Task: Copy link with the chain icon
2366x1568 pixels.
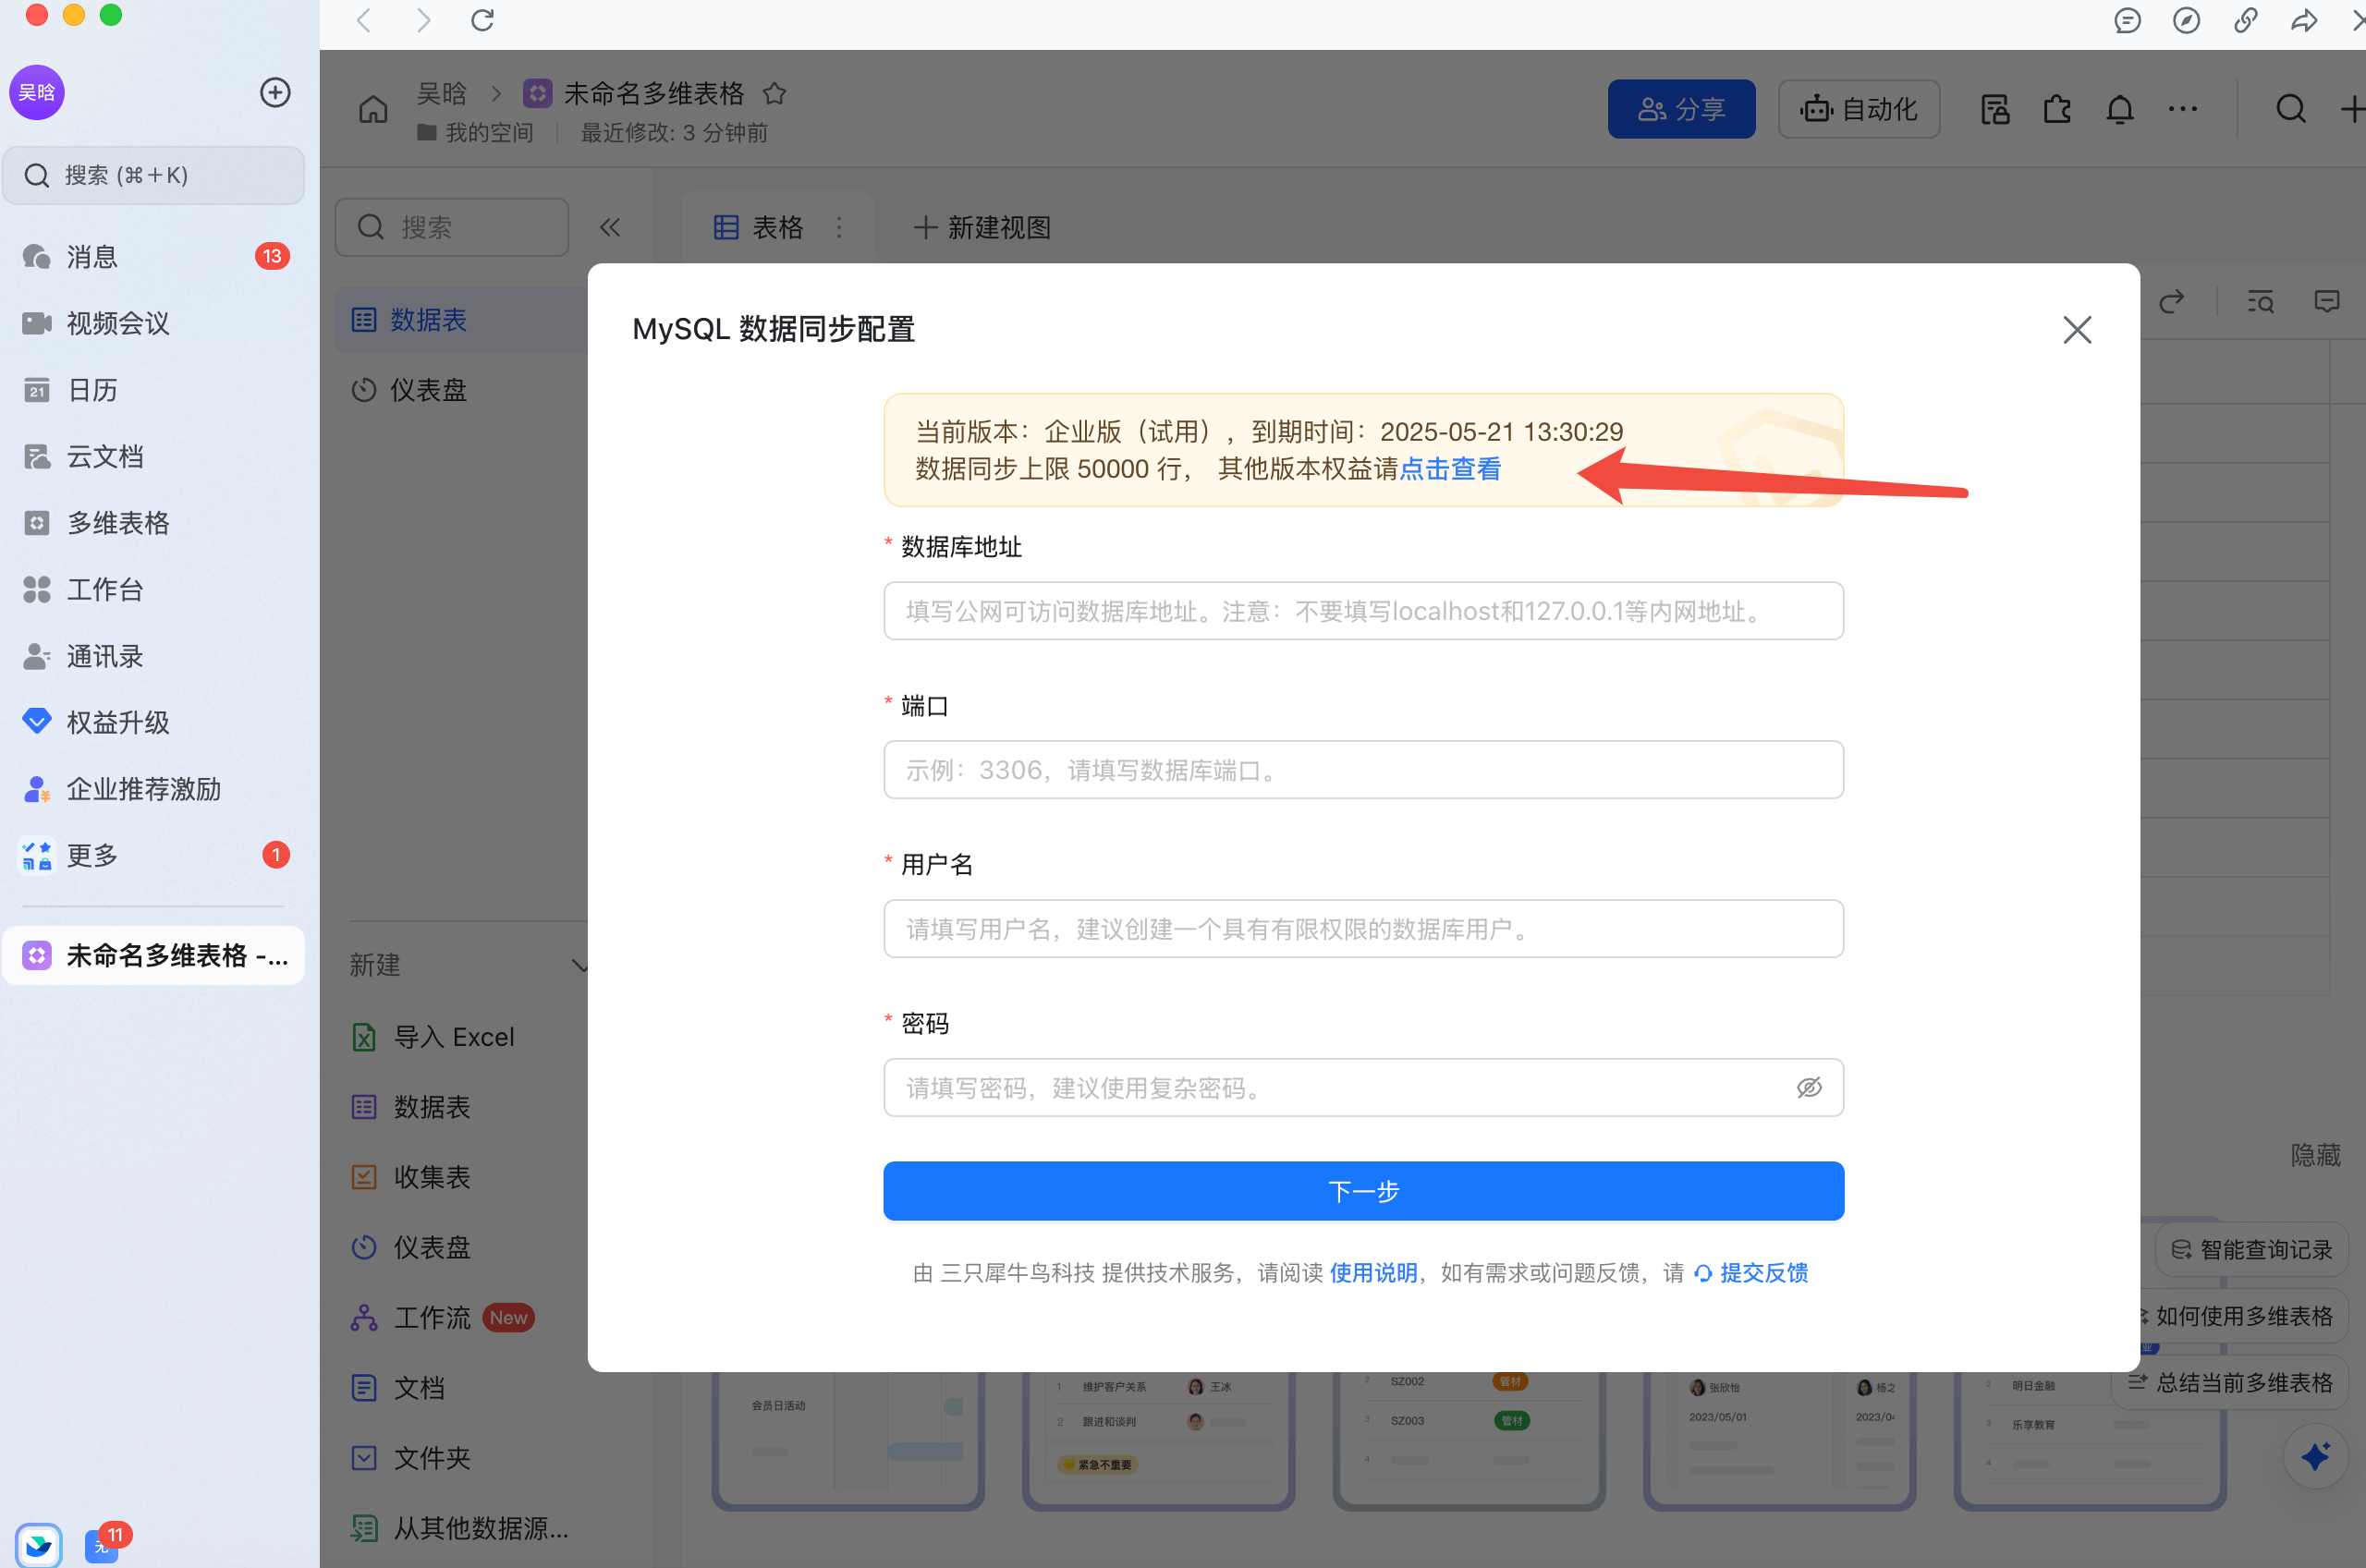Action: click(x=2245, y=20)
